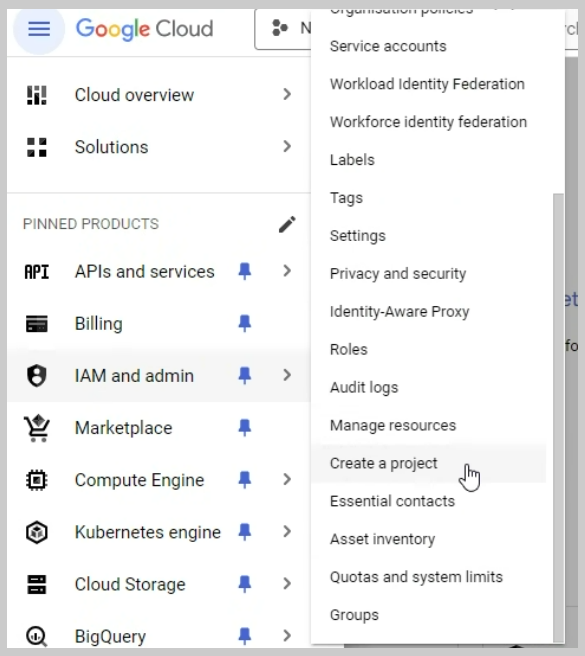Expand the Compute Engine submenu chevron
This screenshot has height=656, width=585.
[x=287, y=479]
